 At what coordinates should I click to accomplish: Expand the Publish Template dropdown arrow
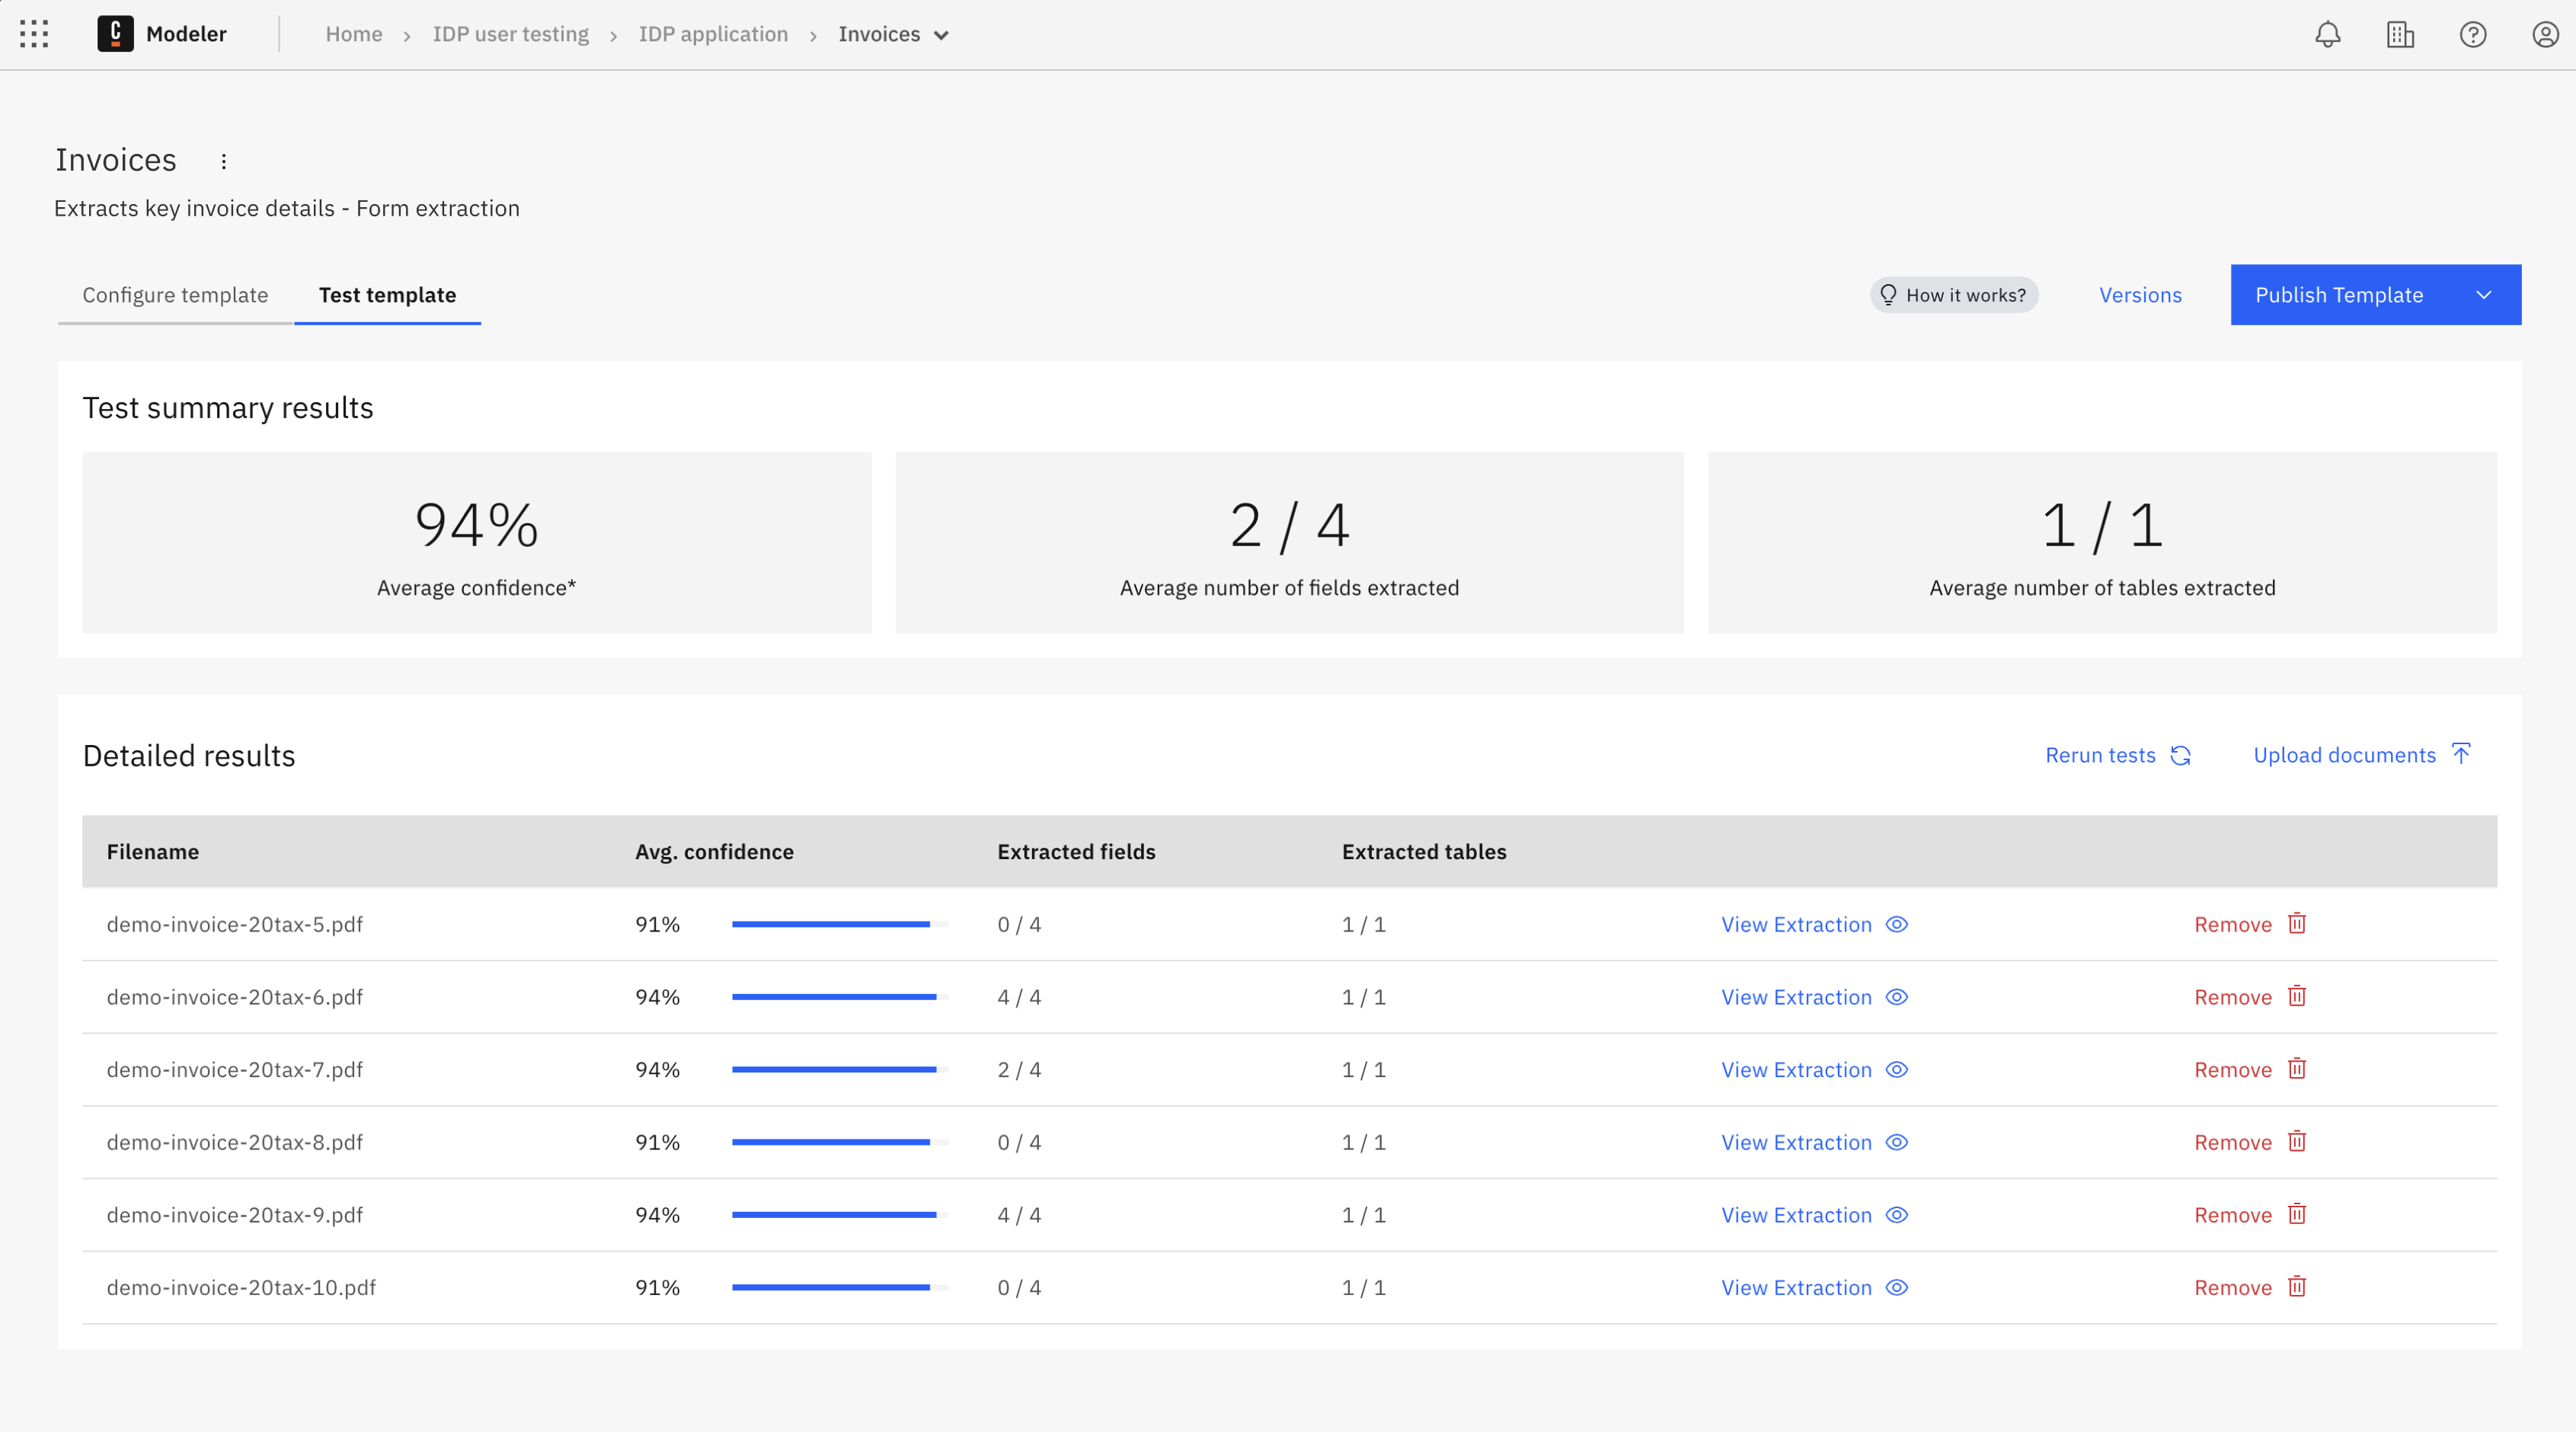[x=2484, y=295]
